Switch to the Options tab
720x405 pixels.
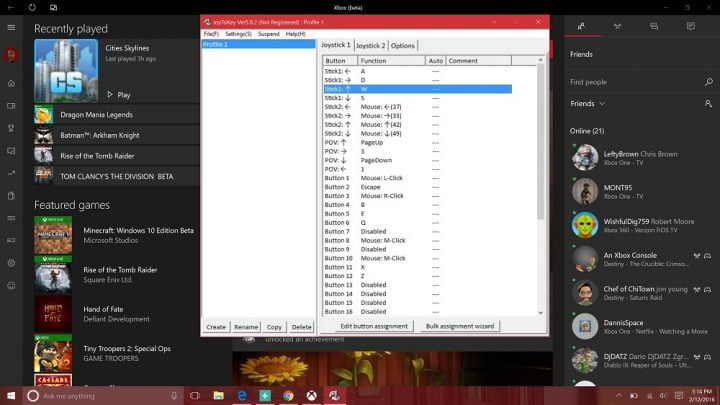(x=403, y=45)
